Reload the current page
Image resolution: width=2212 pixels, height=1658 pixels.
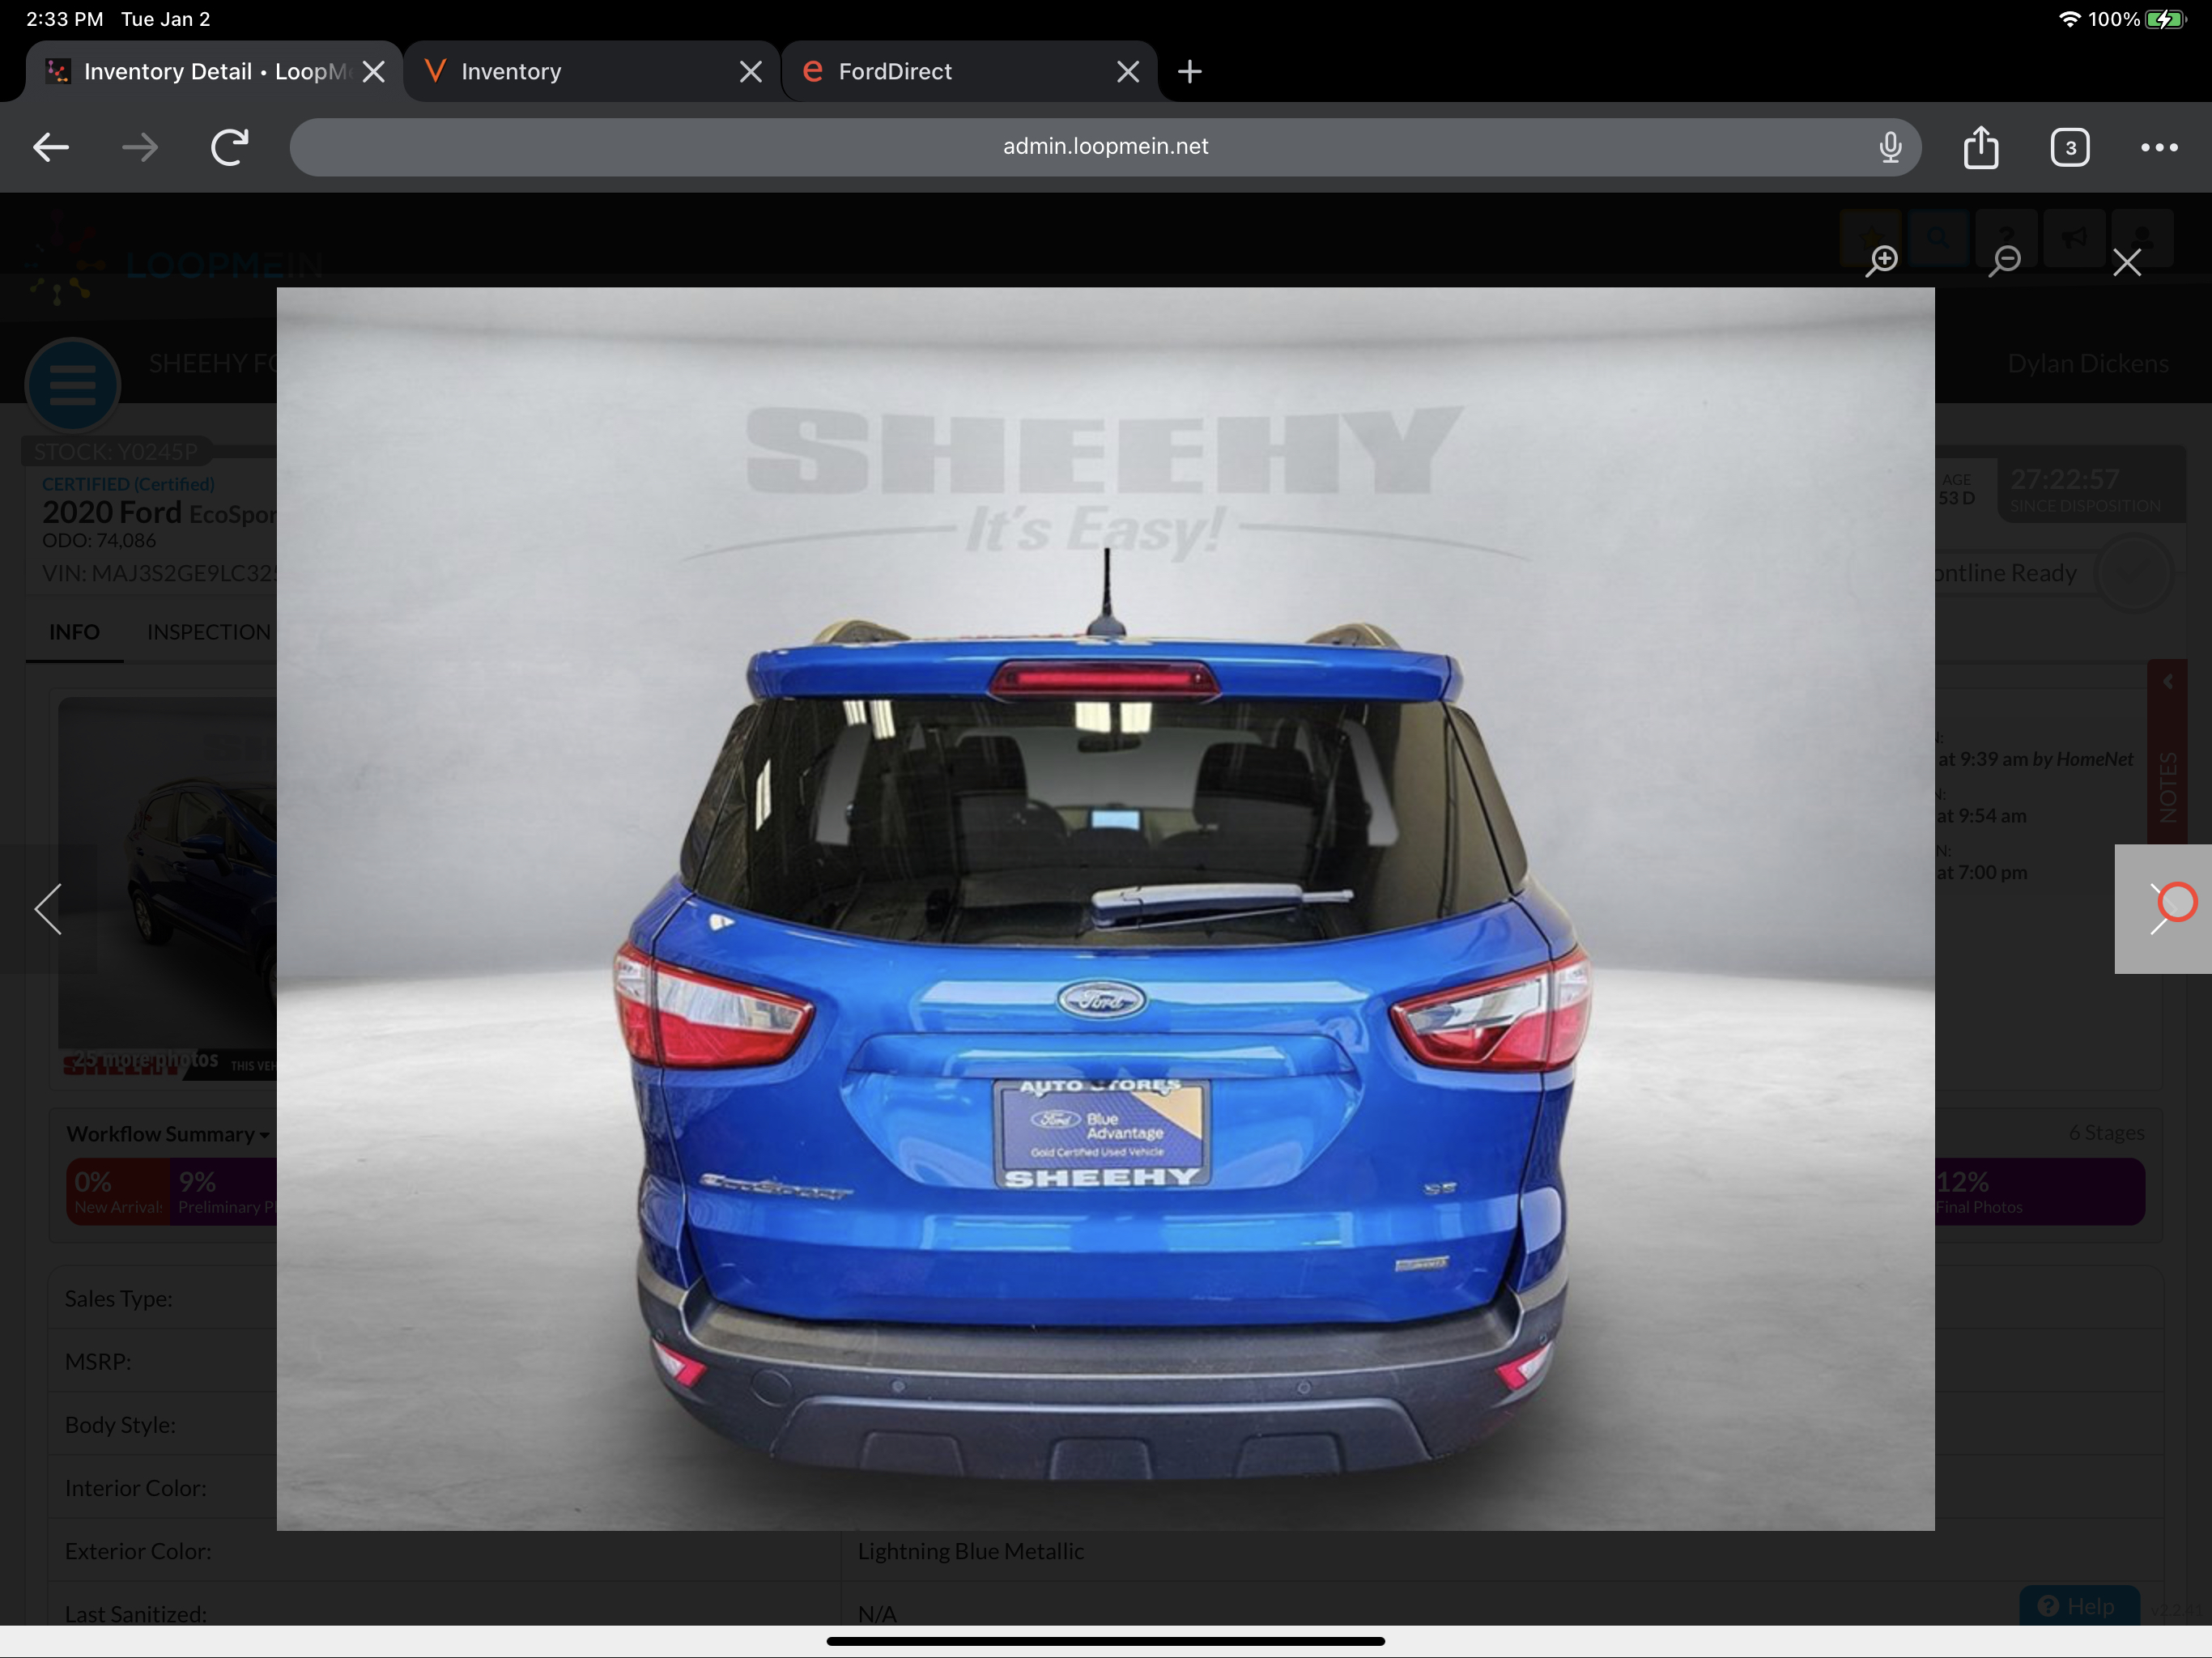tap(230, 148)
